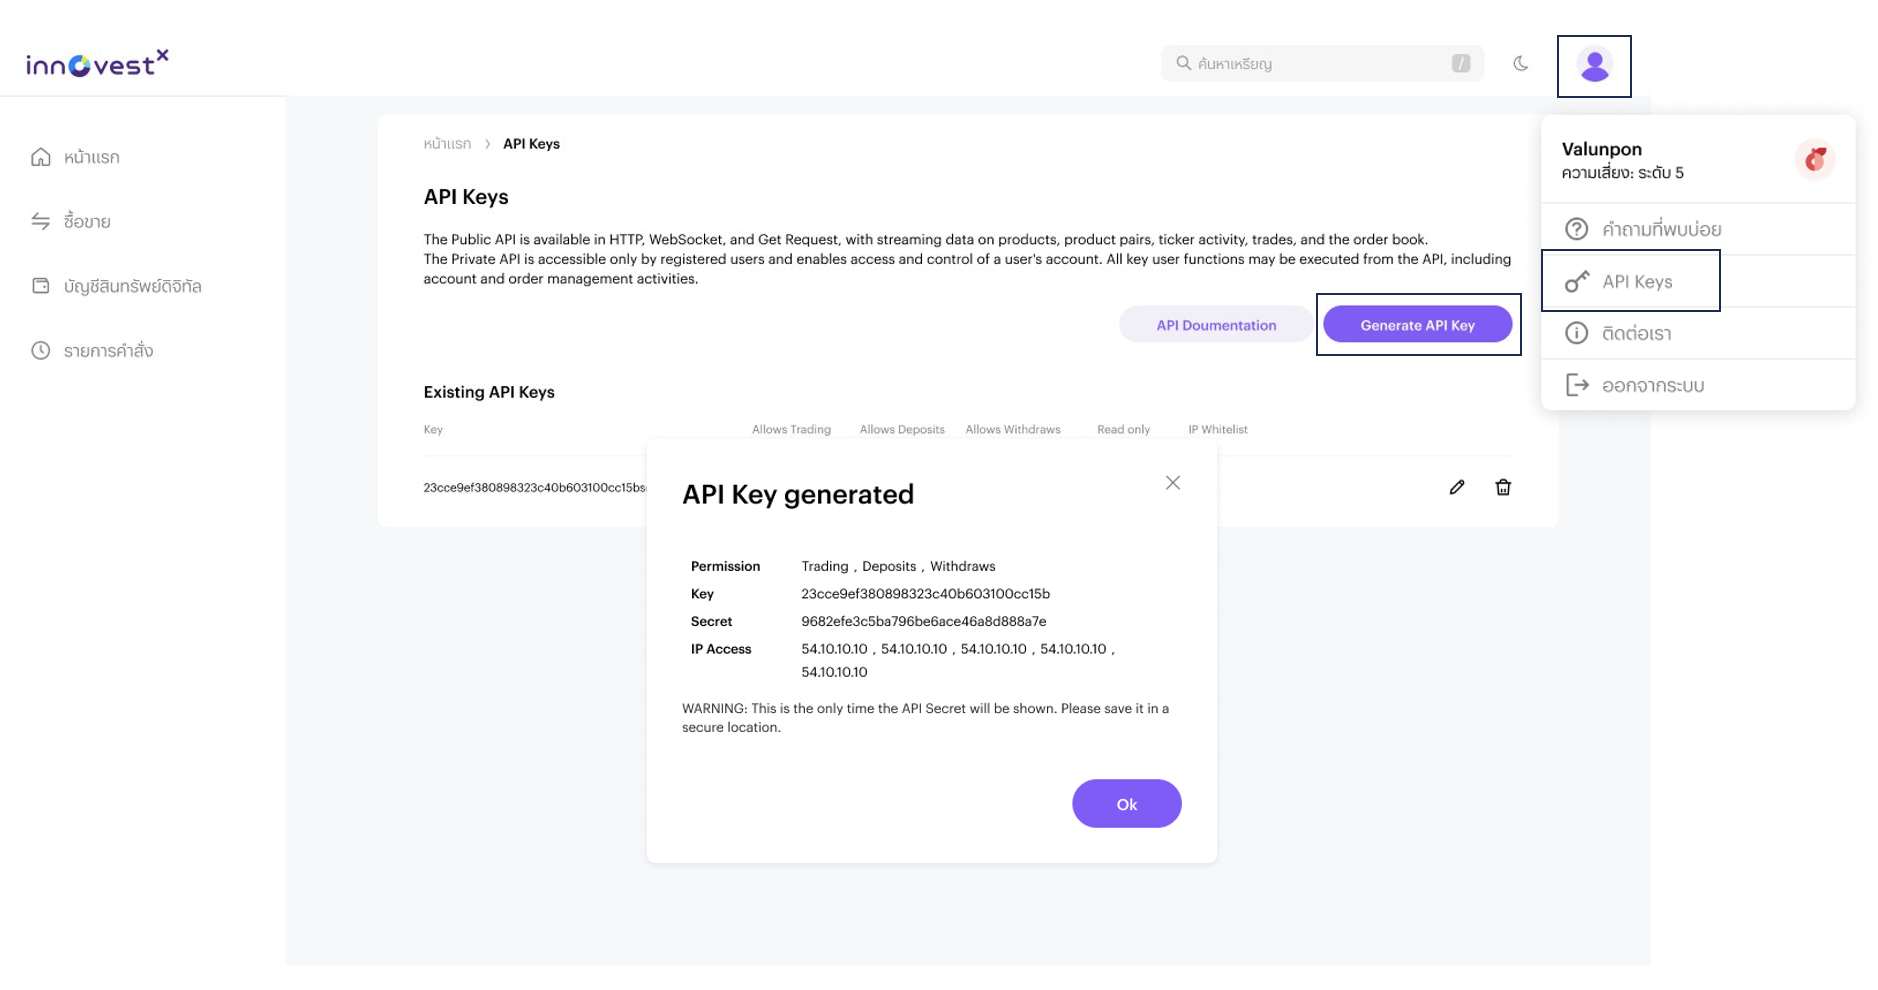Open the profile avatar menu

(x=1595, y=66)
